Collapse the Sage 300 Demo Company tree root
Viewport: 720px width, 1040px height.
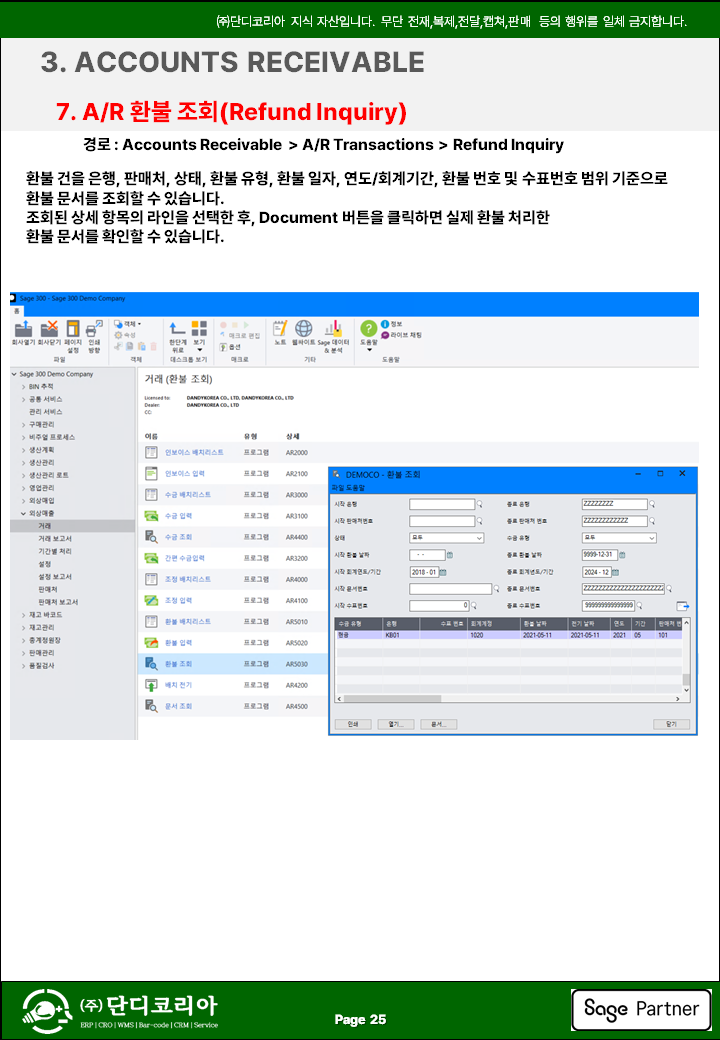point(14,374)
